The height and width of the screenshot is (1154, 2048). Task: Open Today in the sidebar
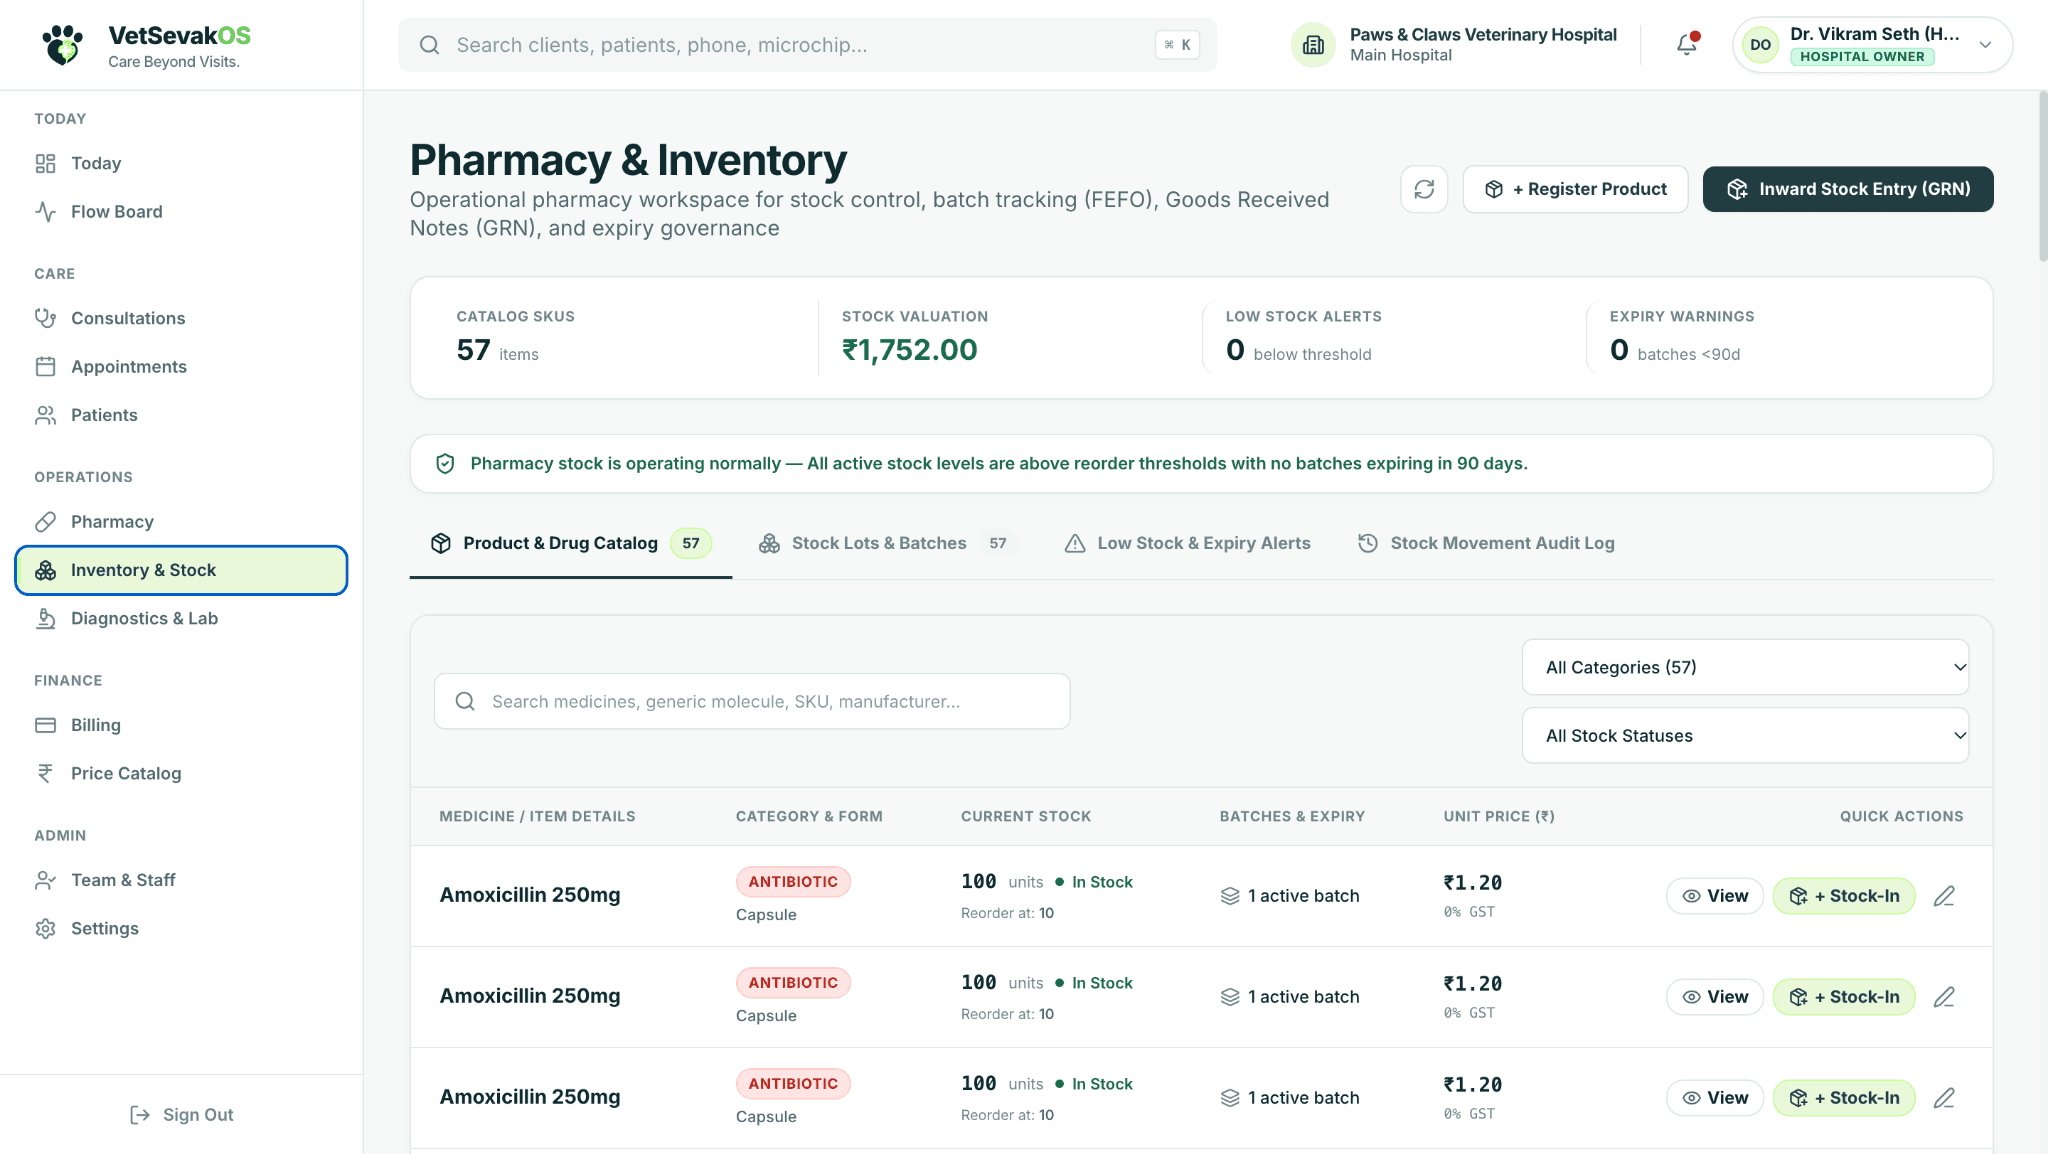pyautogui.click(x=182, y=163)
